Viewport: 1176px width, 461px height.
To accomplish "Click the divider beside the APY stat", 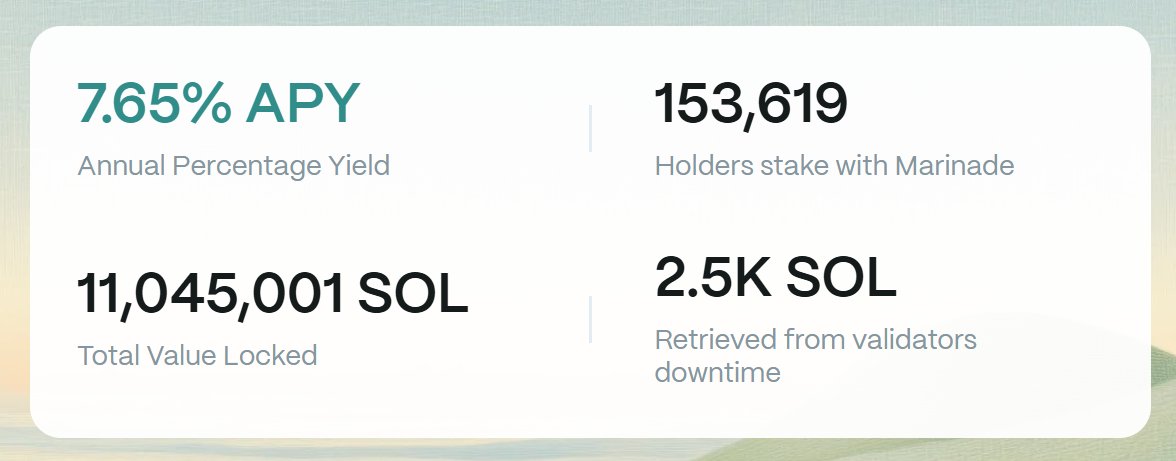I will click(x=590, y=128).
